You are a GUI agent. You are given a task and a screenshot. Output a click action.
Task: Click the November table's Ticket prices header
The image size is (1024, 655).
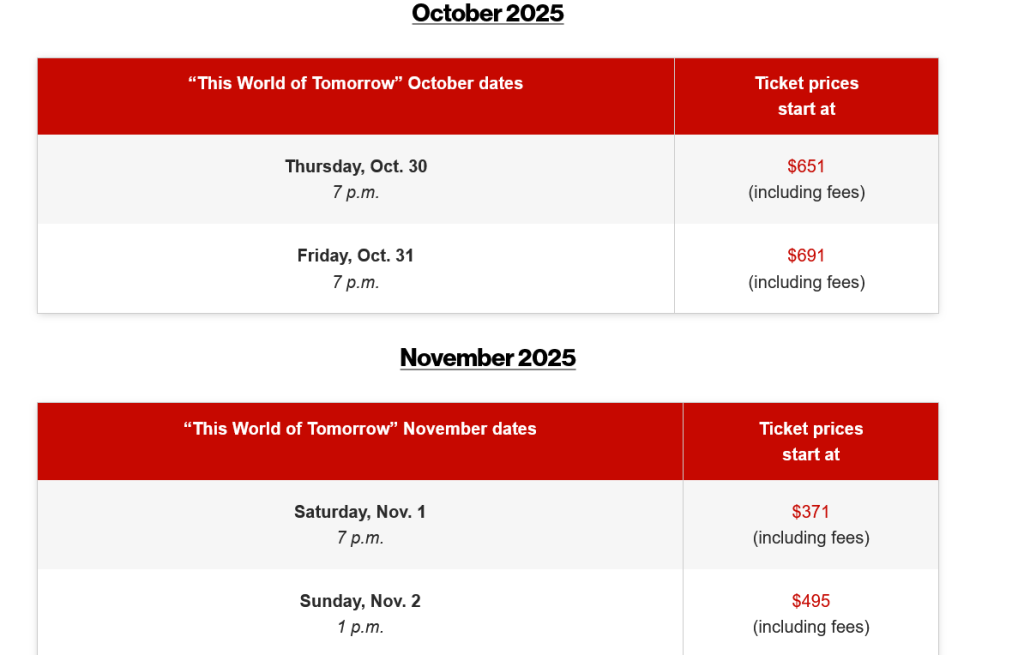point(811,441)
